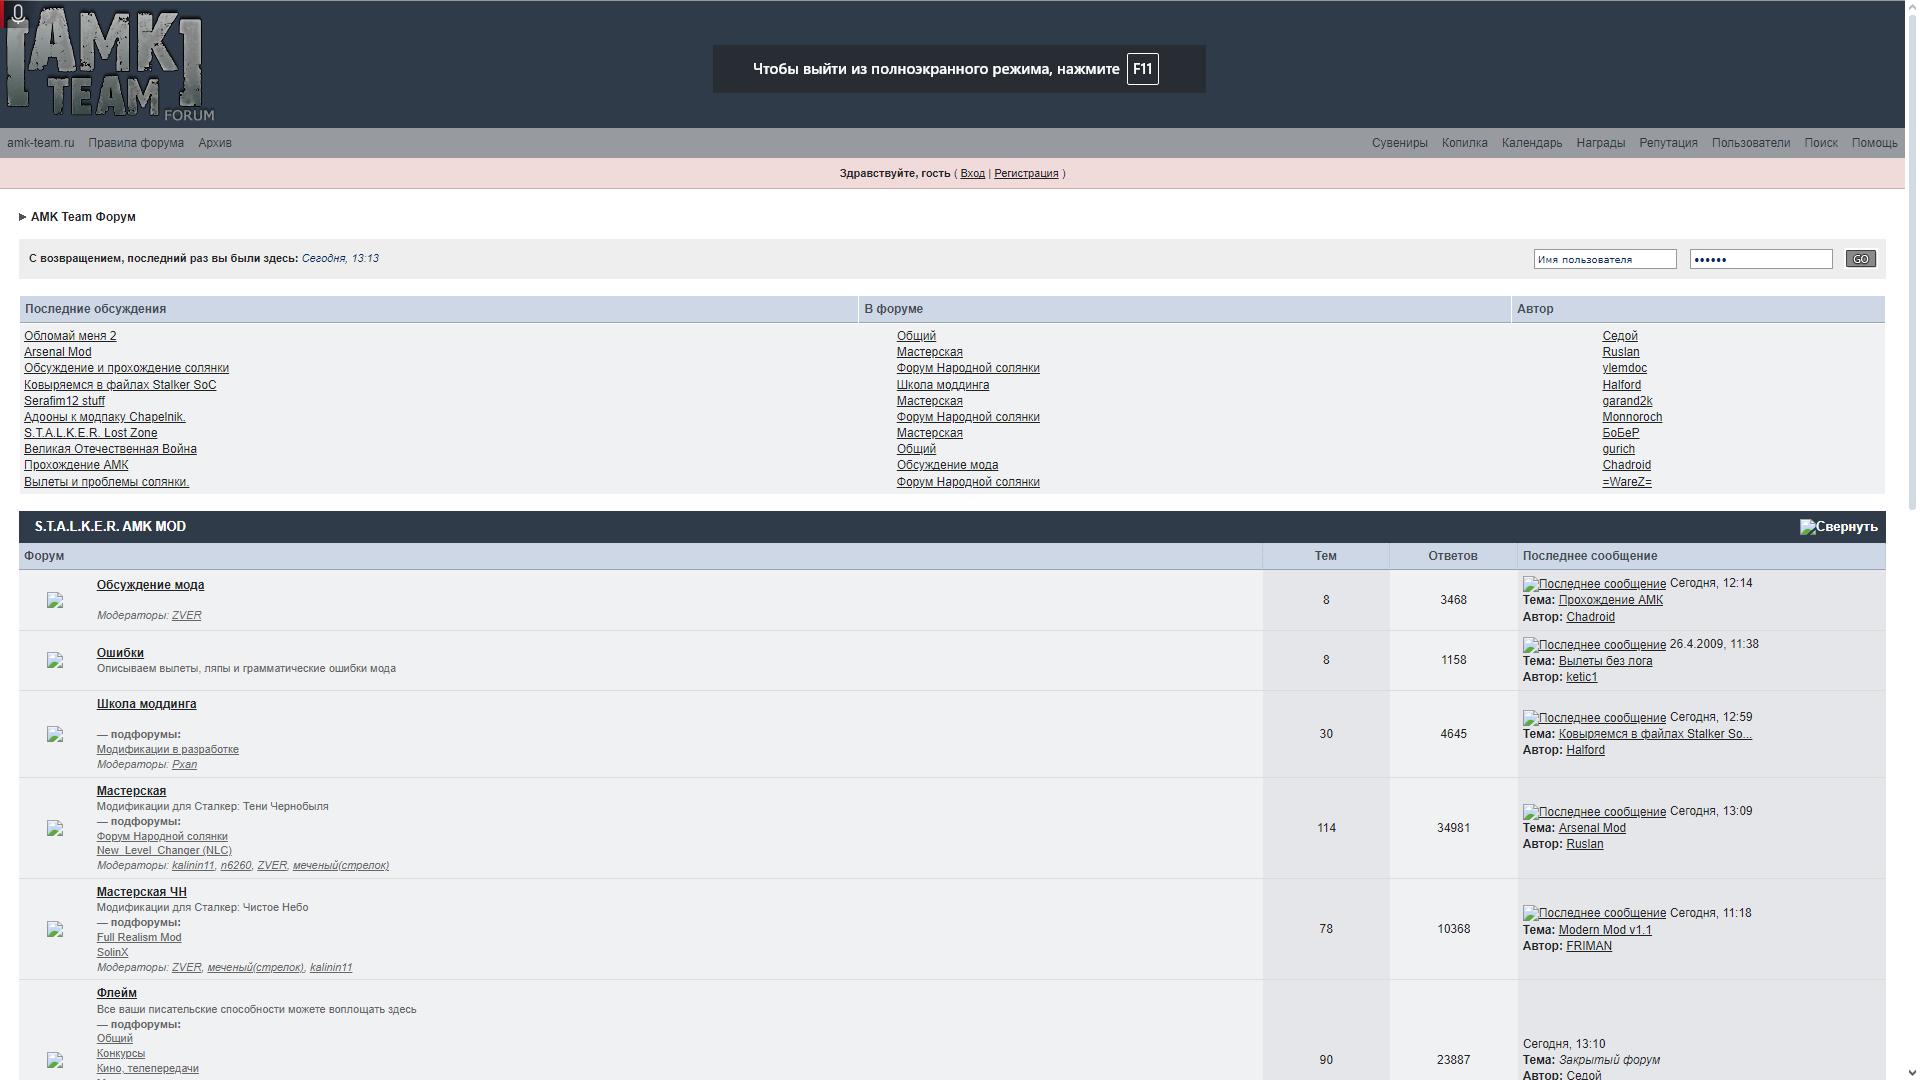The width and height of the screenshot is (1920, 1080).
Task: Open subforum Конкурсы under Флейм
Action: click(x=121, y=1053)
